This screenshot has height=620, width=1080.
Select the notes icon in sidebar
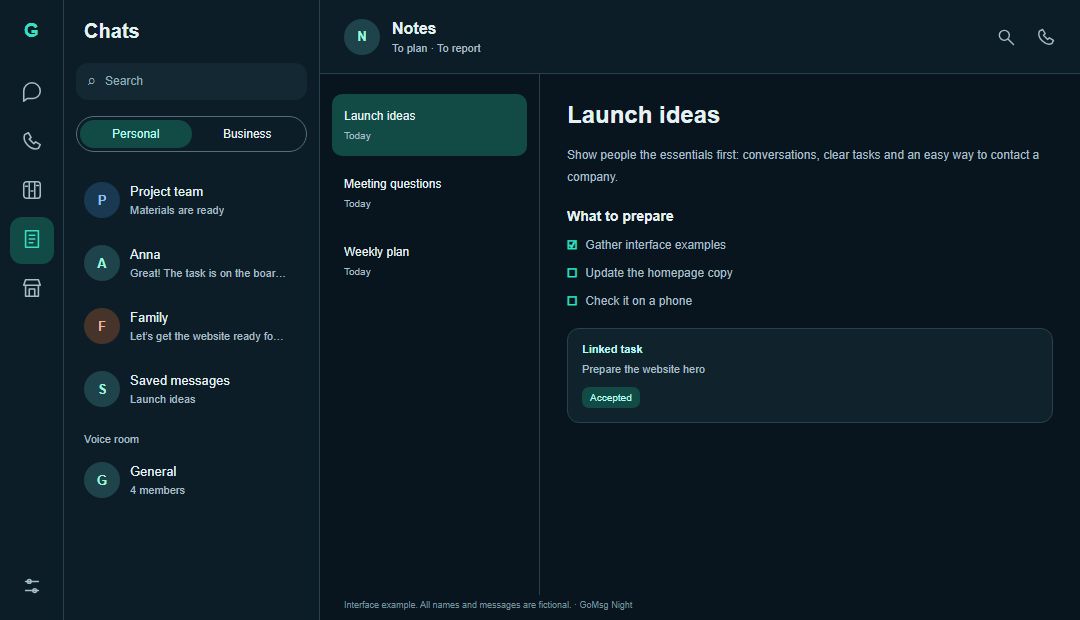32,240
